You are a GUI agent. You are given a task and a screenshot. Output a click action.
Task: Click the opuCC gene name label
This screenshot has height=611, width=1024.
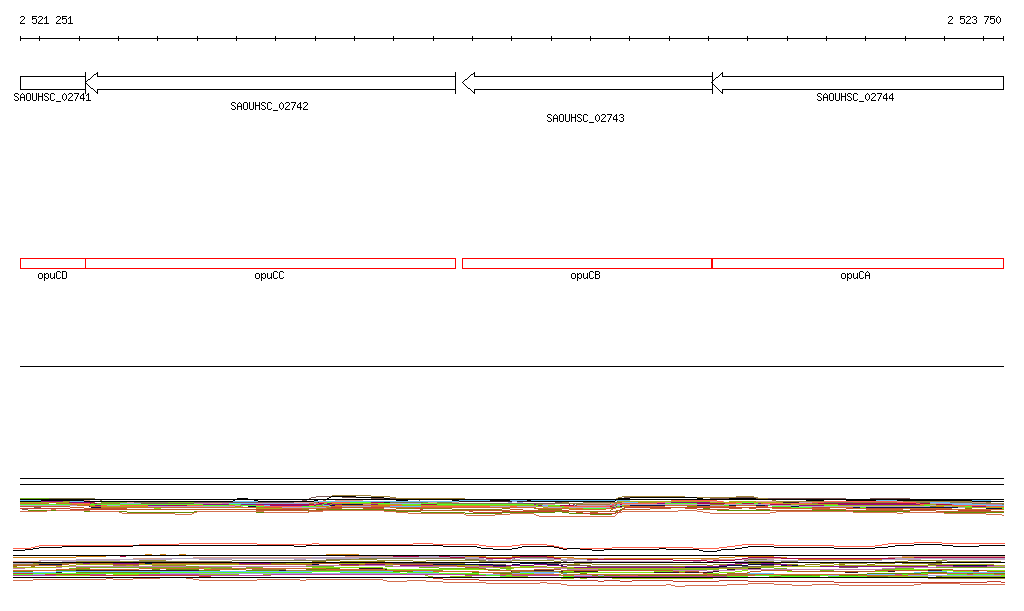269,275
